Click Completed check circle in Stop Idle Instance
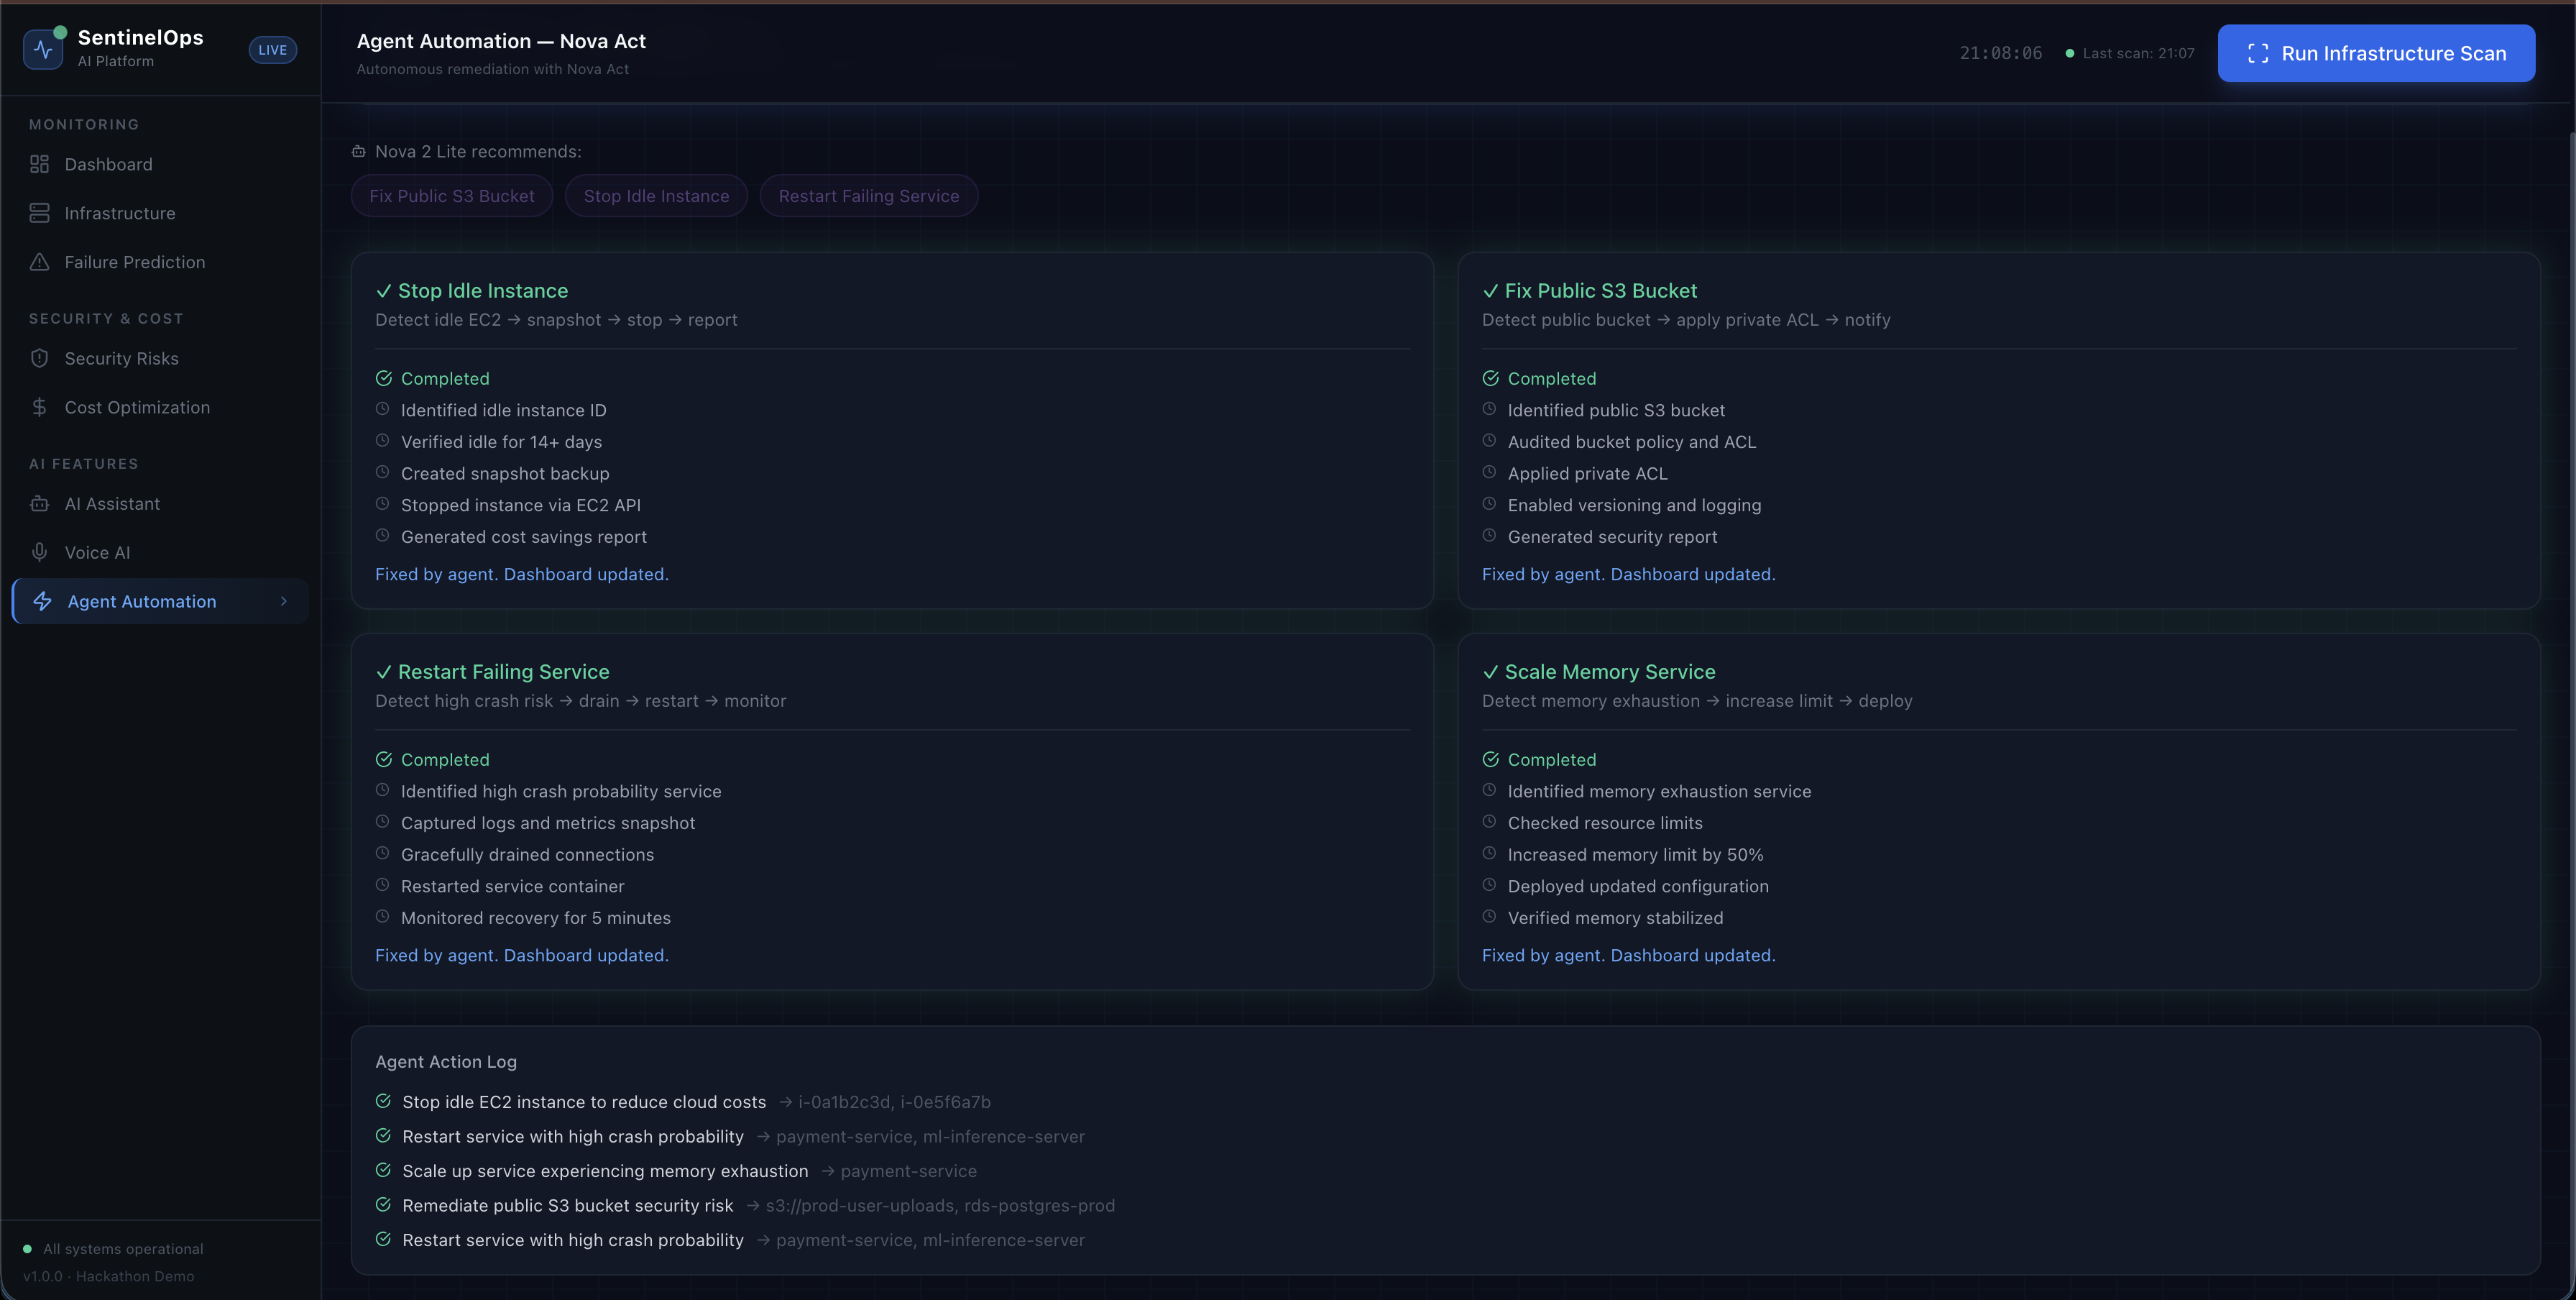This screenshot has height=1300, width=2576. 383,378
